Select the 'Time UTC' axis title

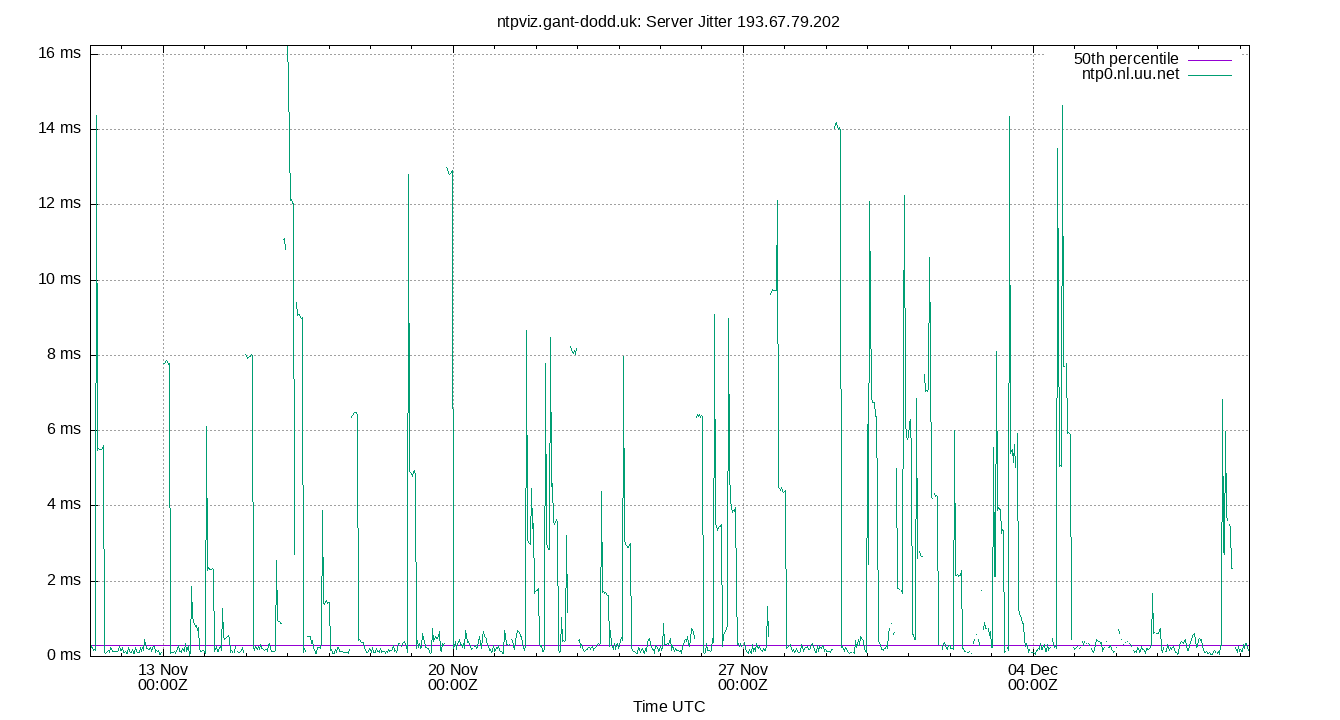[670, 707]
